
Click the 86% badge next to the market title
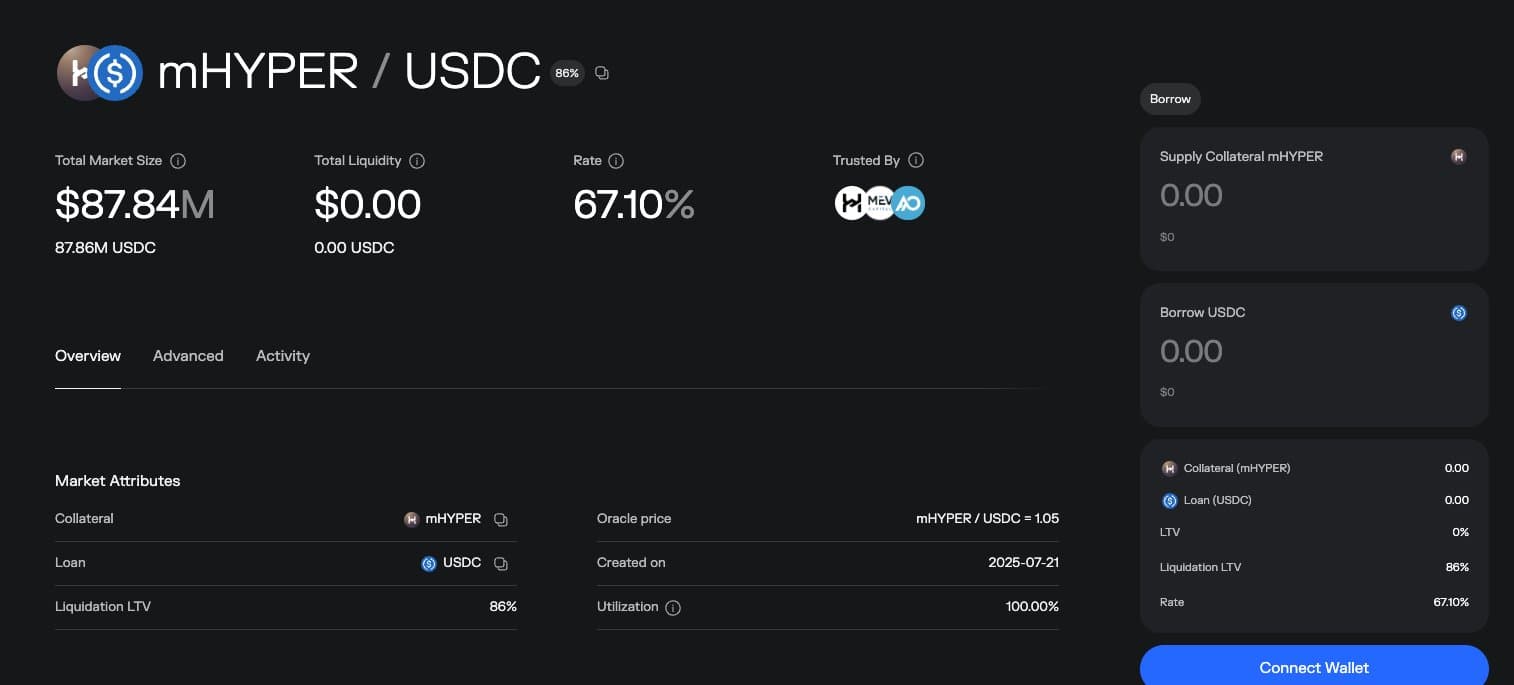[x=566, y=73]
